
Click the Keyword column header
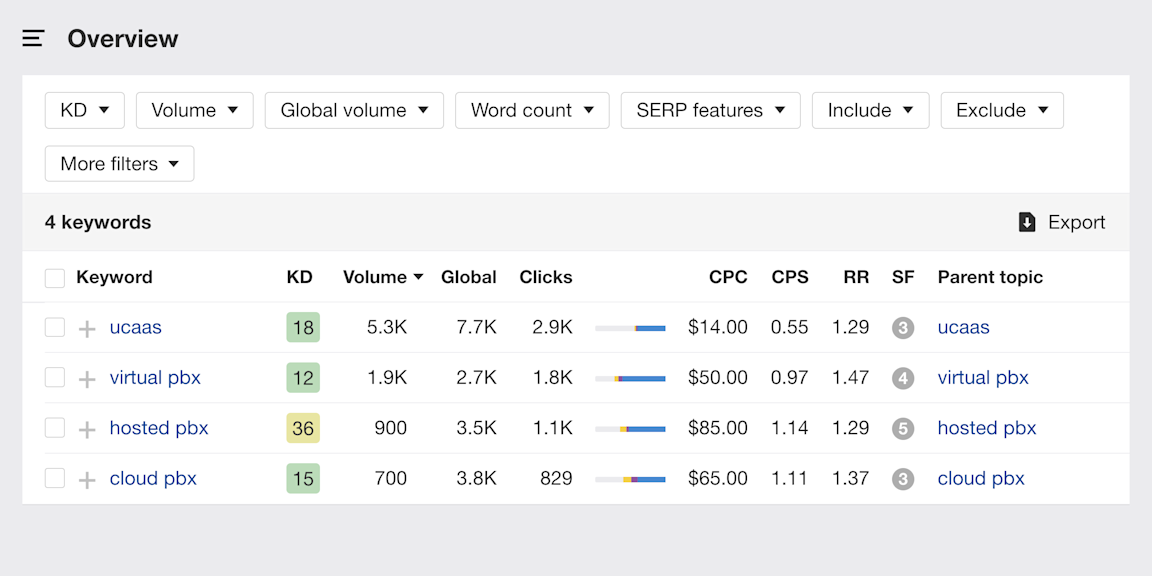pyautogui.click(x=115, y=277)
